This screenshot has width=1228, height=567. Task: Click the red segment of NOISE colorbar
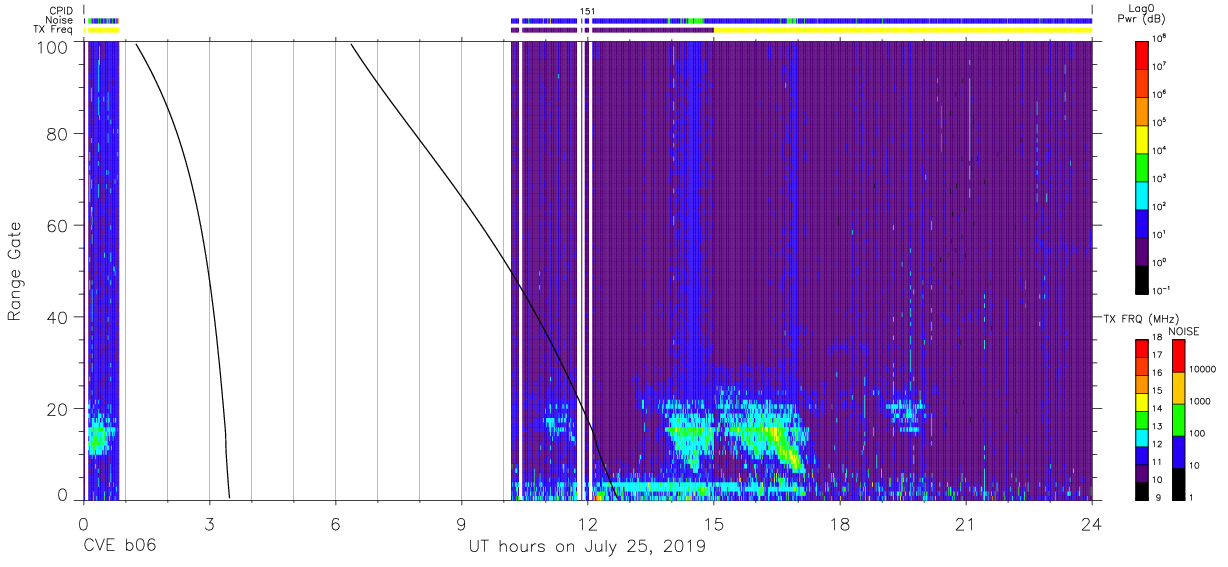pyautogui.click(x=1179, y=356)
